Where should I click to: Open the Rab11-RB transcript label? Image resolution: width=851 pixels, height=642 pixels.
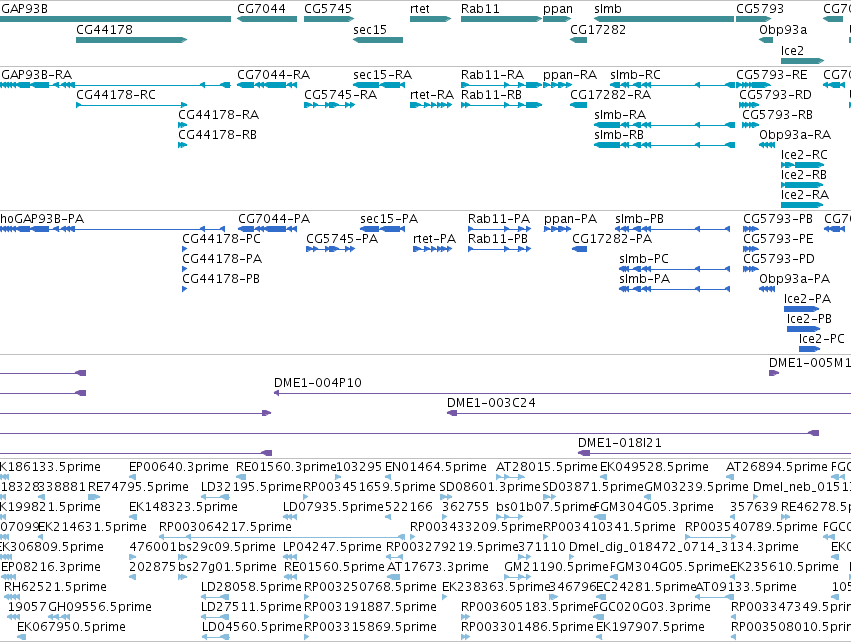tap(491, 94)
